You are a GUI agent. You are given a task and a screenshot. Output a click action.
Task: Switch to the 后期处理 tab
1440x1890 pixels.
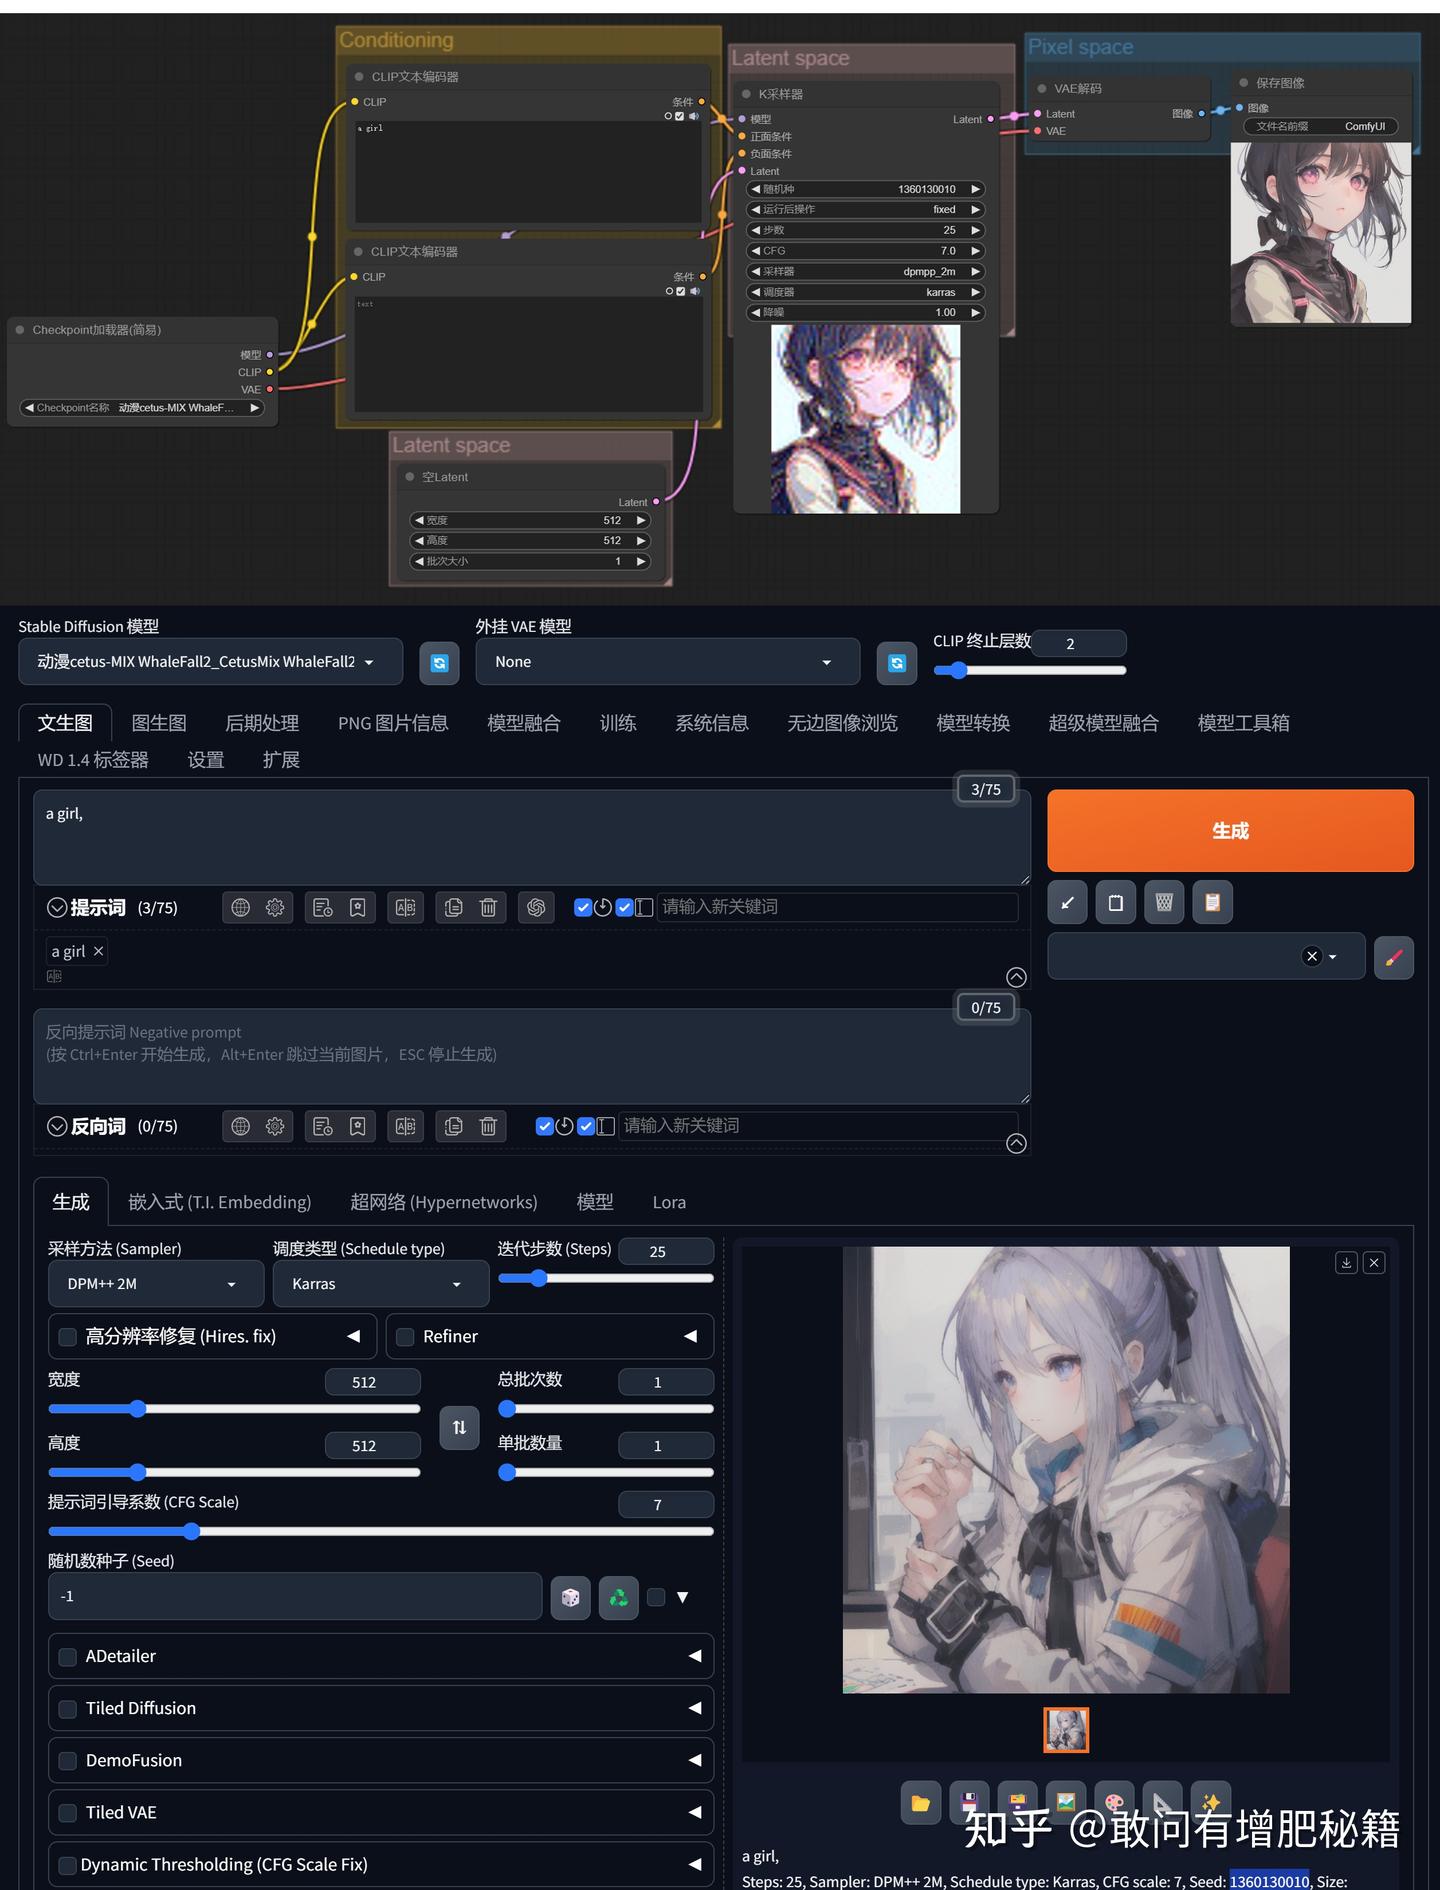point(262,723)
